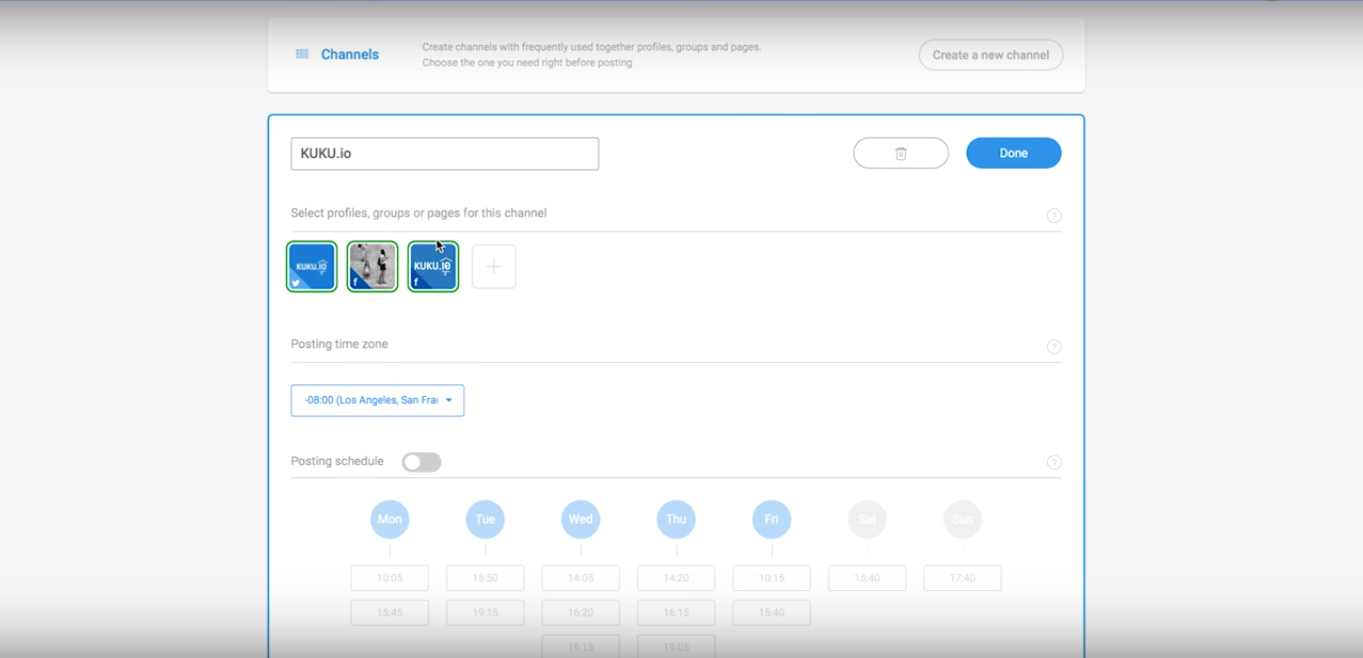Toggle Saturday in posting schedule

(x=867, y=519)
